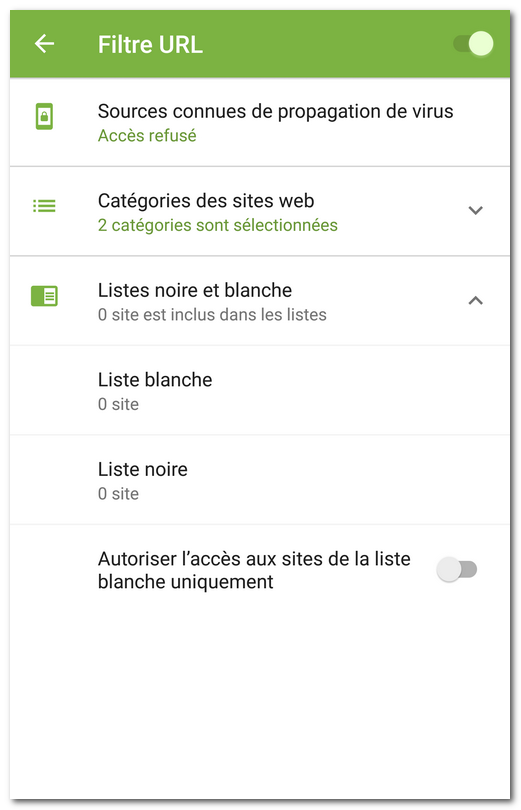Click the Catégories des sites web title

click(206, 201)
